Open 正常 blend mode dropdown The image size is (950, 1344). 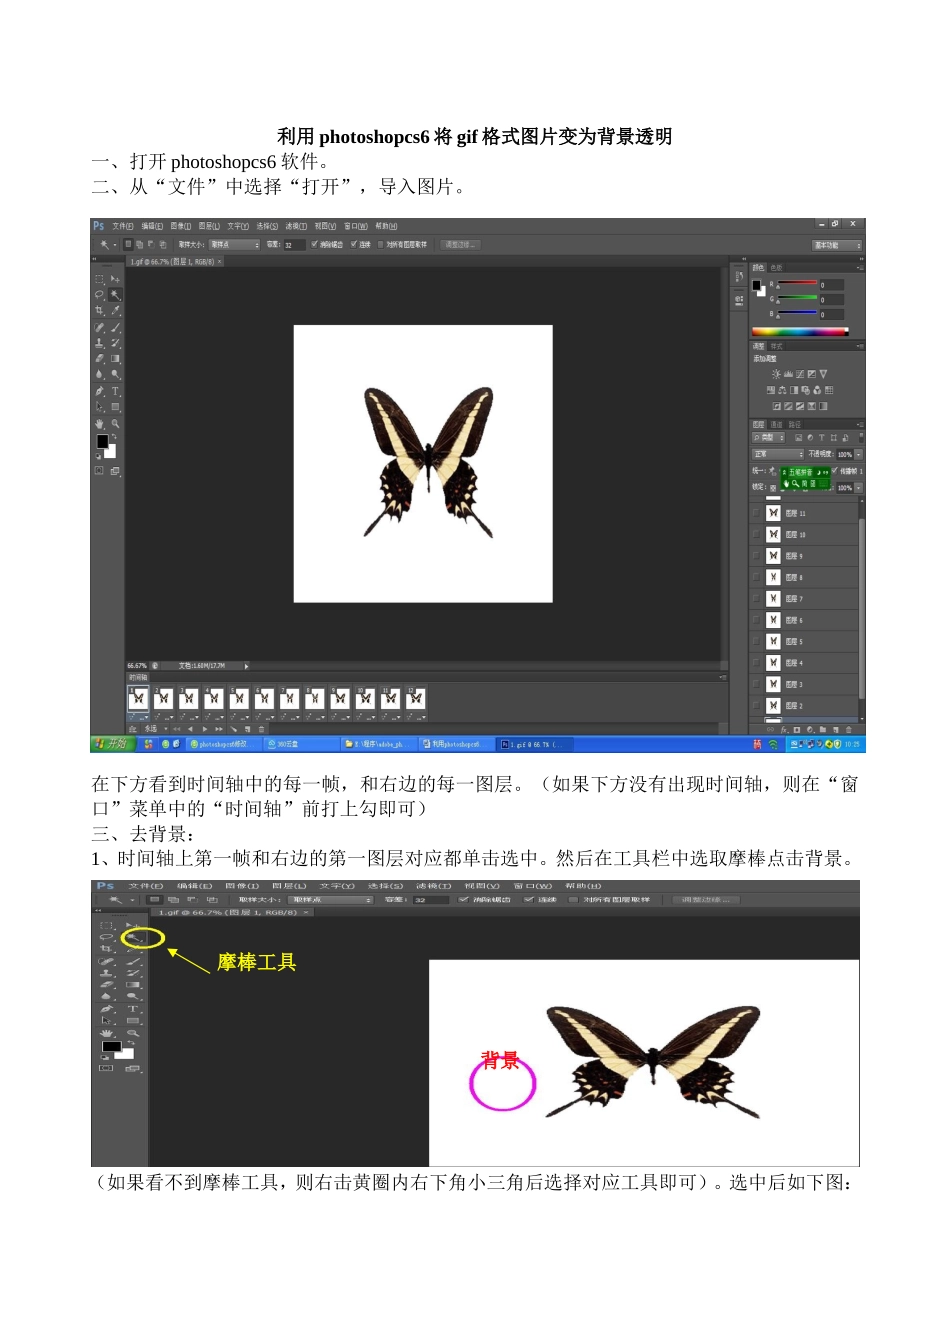pos(778,454)
